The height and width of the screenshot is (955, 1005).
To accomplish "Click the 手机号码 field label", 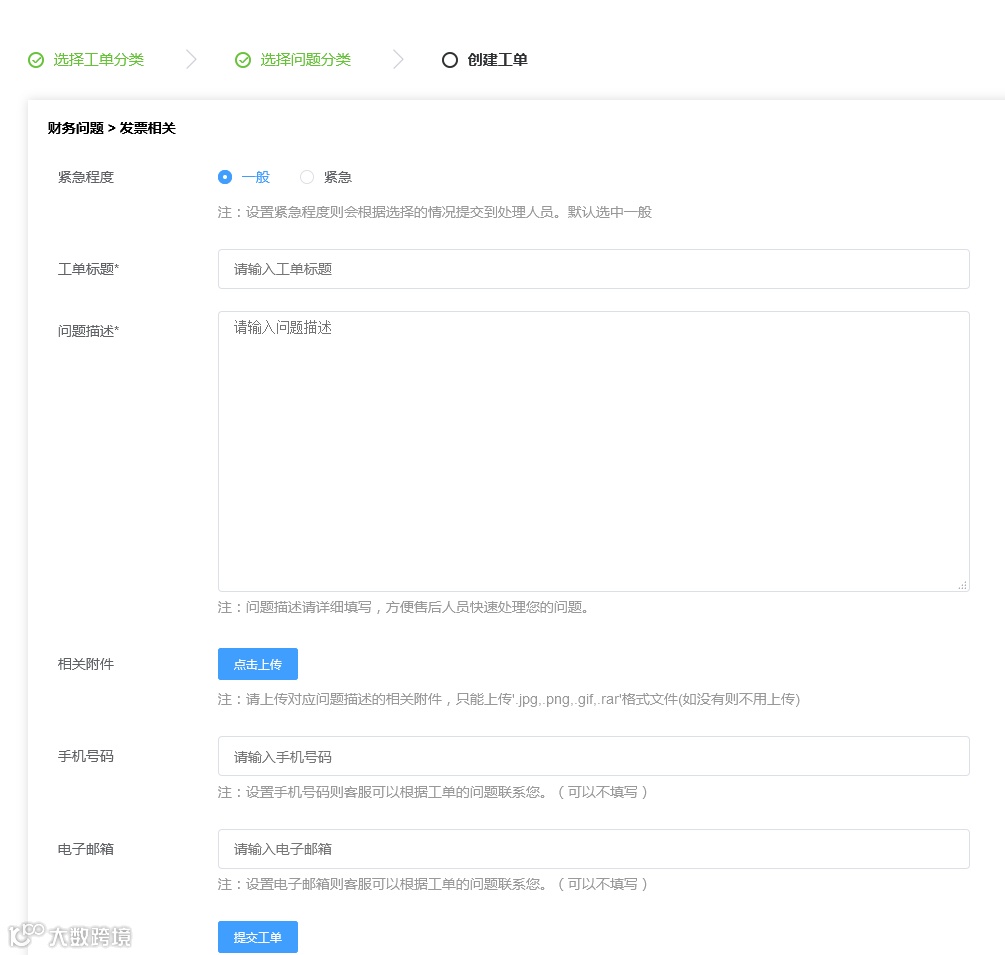I will click(86, 756).
